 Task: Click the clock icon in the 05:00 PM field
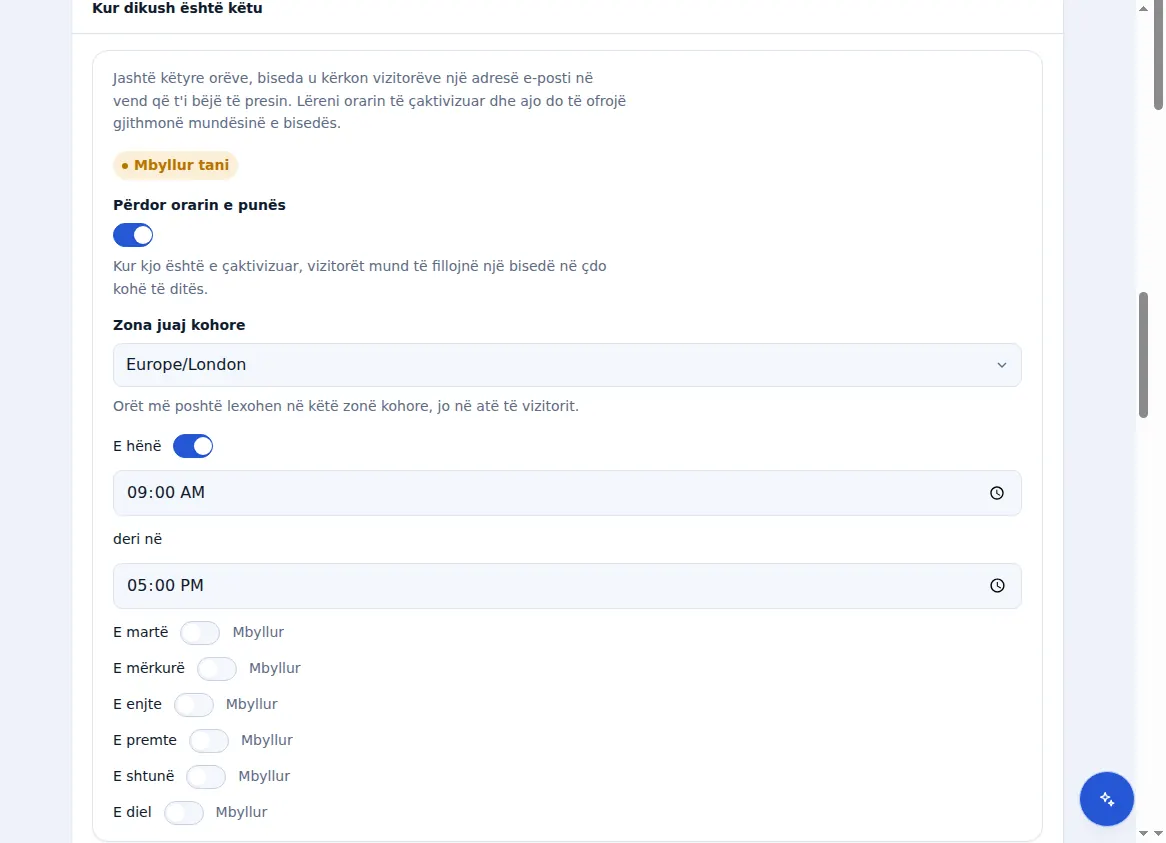point(996,586)
